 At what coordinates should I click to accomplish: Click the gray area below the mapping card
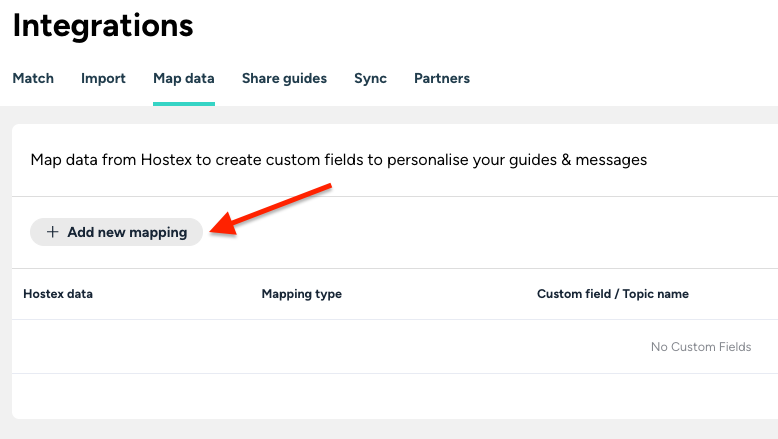[390, 430]
